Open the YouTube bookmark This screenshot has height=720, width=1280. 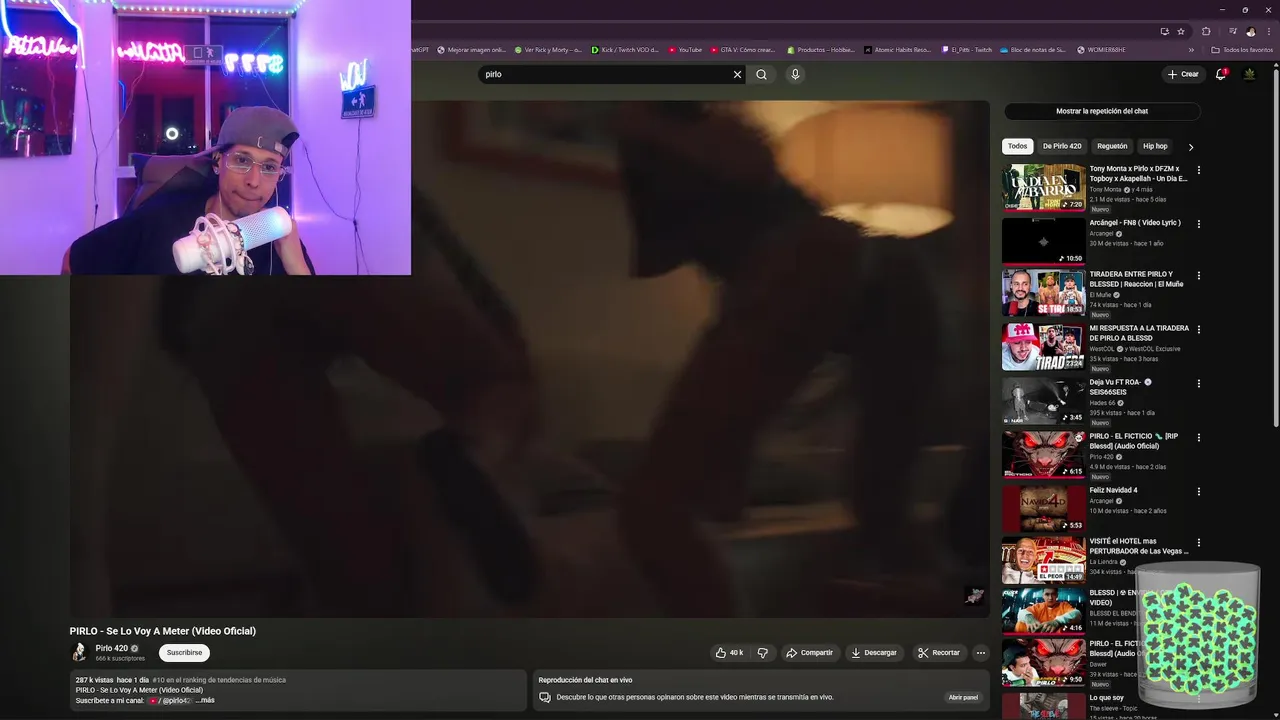click(x=685, y=50)
